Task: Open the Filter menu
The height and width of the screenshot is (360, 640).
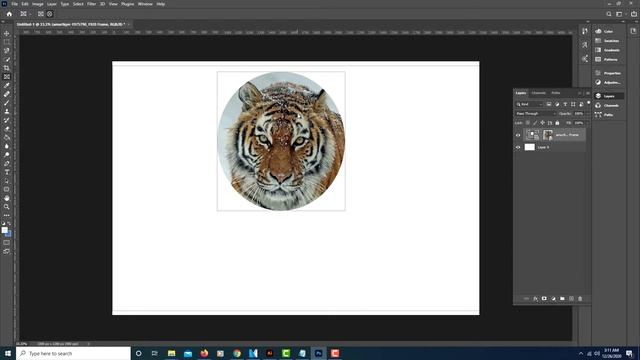Action: (x=91, y=4)
